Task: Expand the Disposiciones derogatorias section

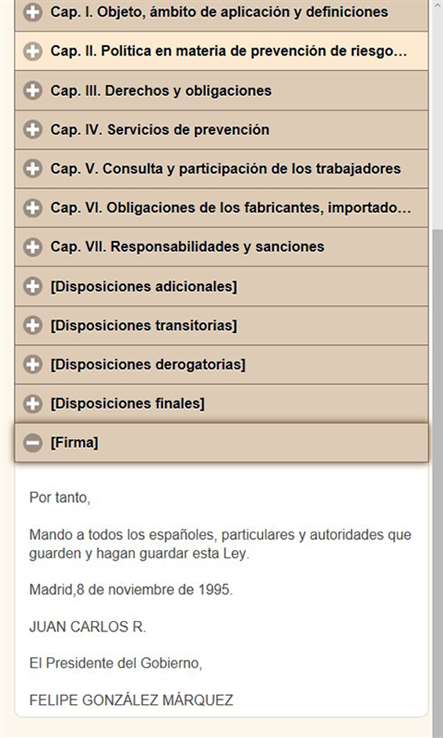Action: (x=221, y=364)
